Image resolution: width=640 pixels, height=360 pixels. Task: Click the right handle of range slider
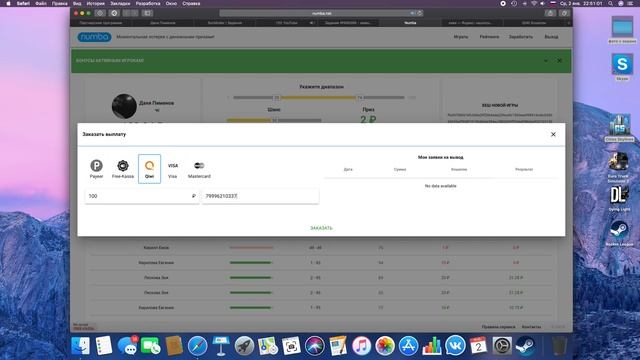tap(360, 98)
